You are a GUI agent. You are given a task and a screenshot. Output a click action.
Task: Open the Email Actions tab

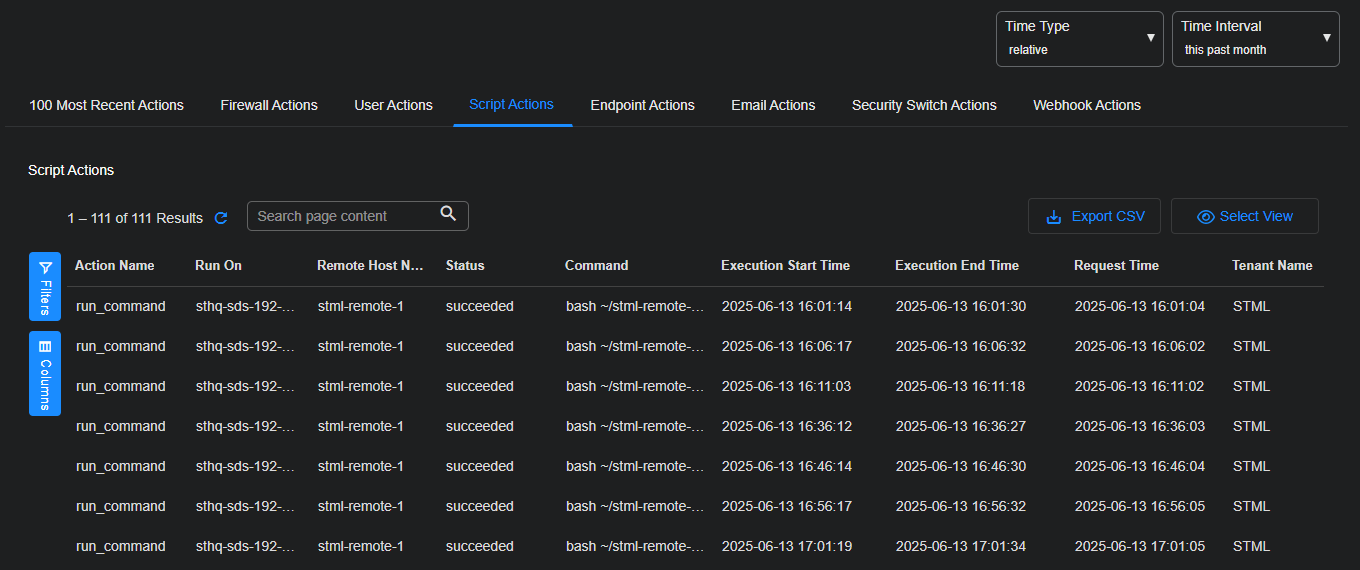coord(773,105)
